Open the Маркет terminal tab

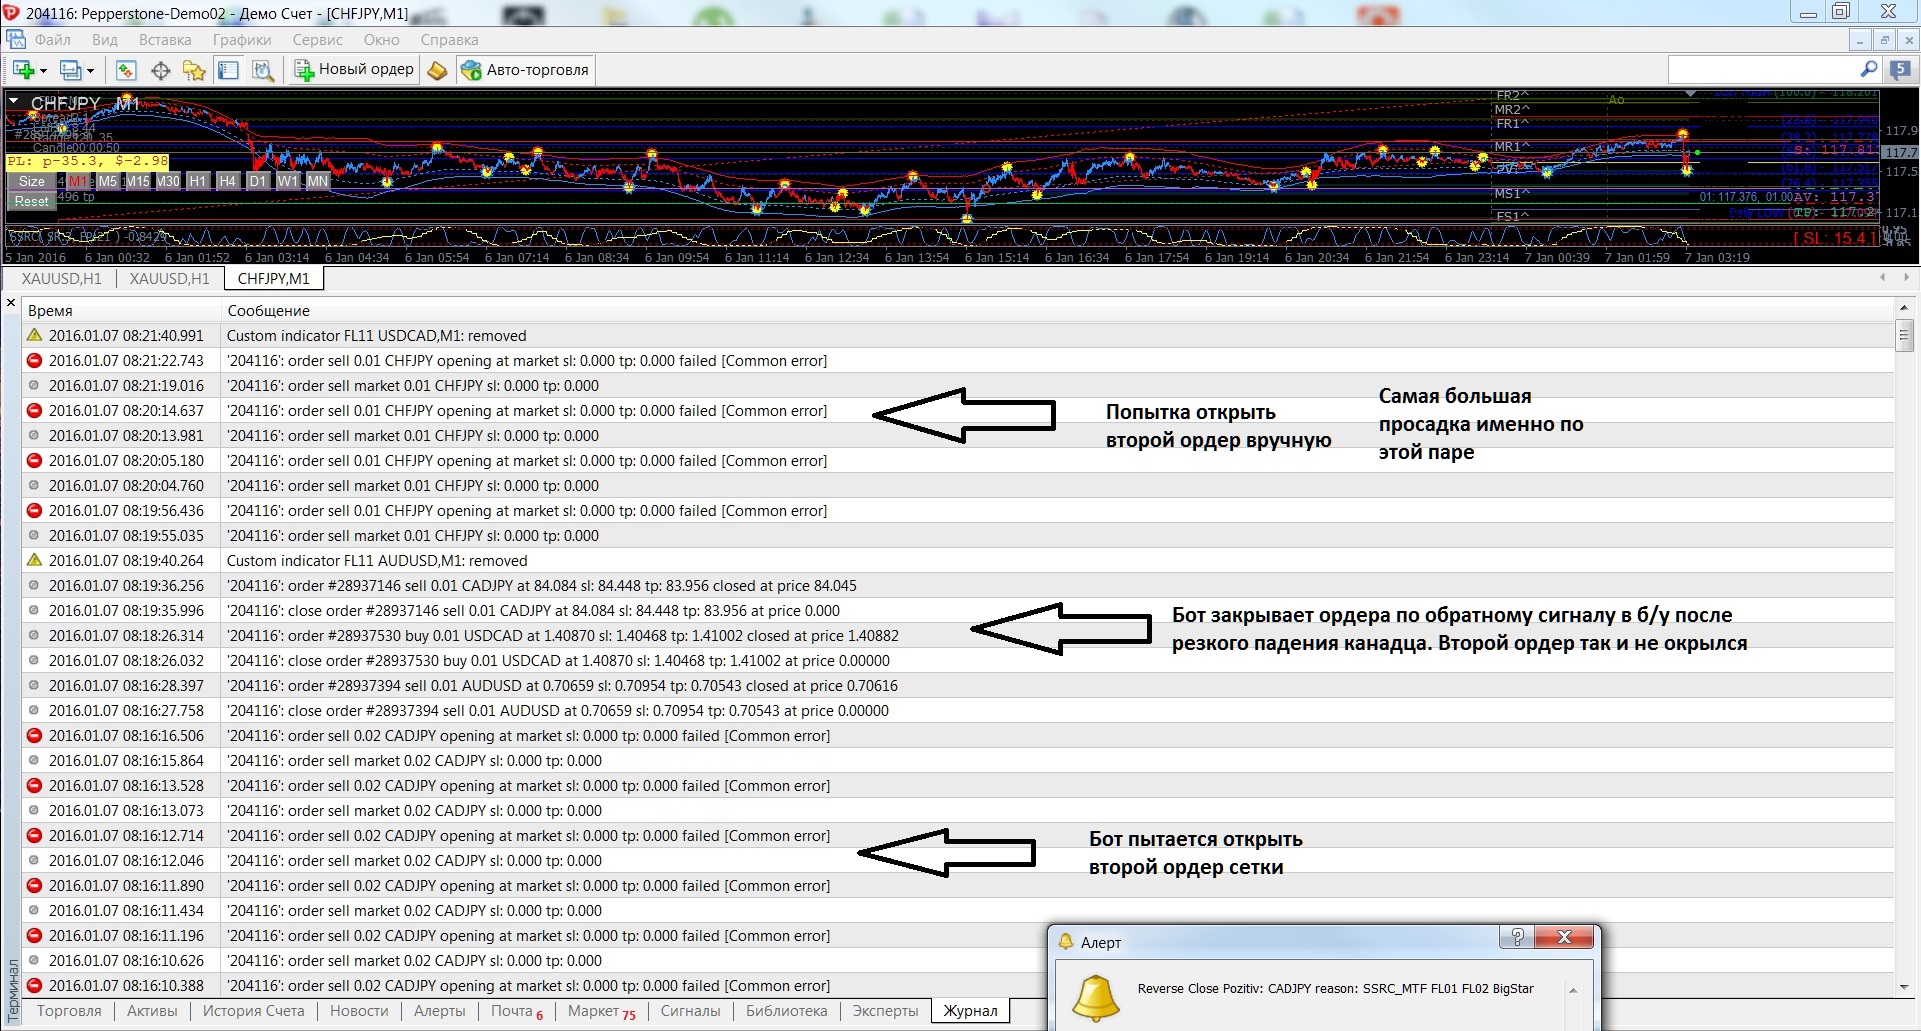(601, 1011)
